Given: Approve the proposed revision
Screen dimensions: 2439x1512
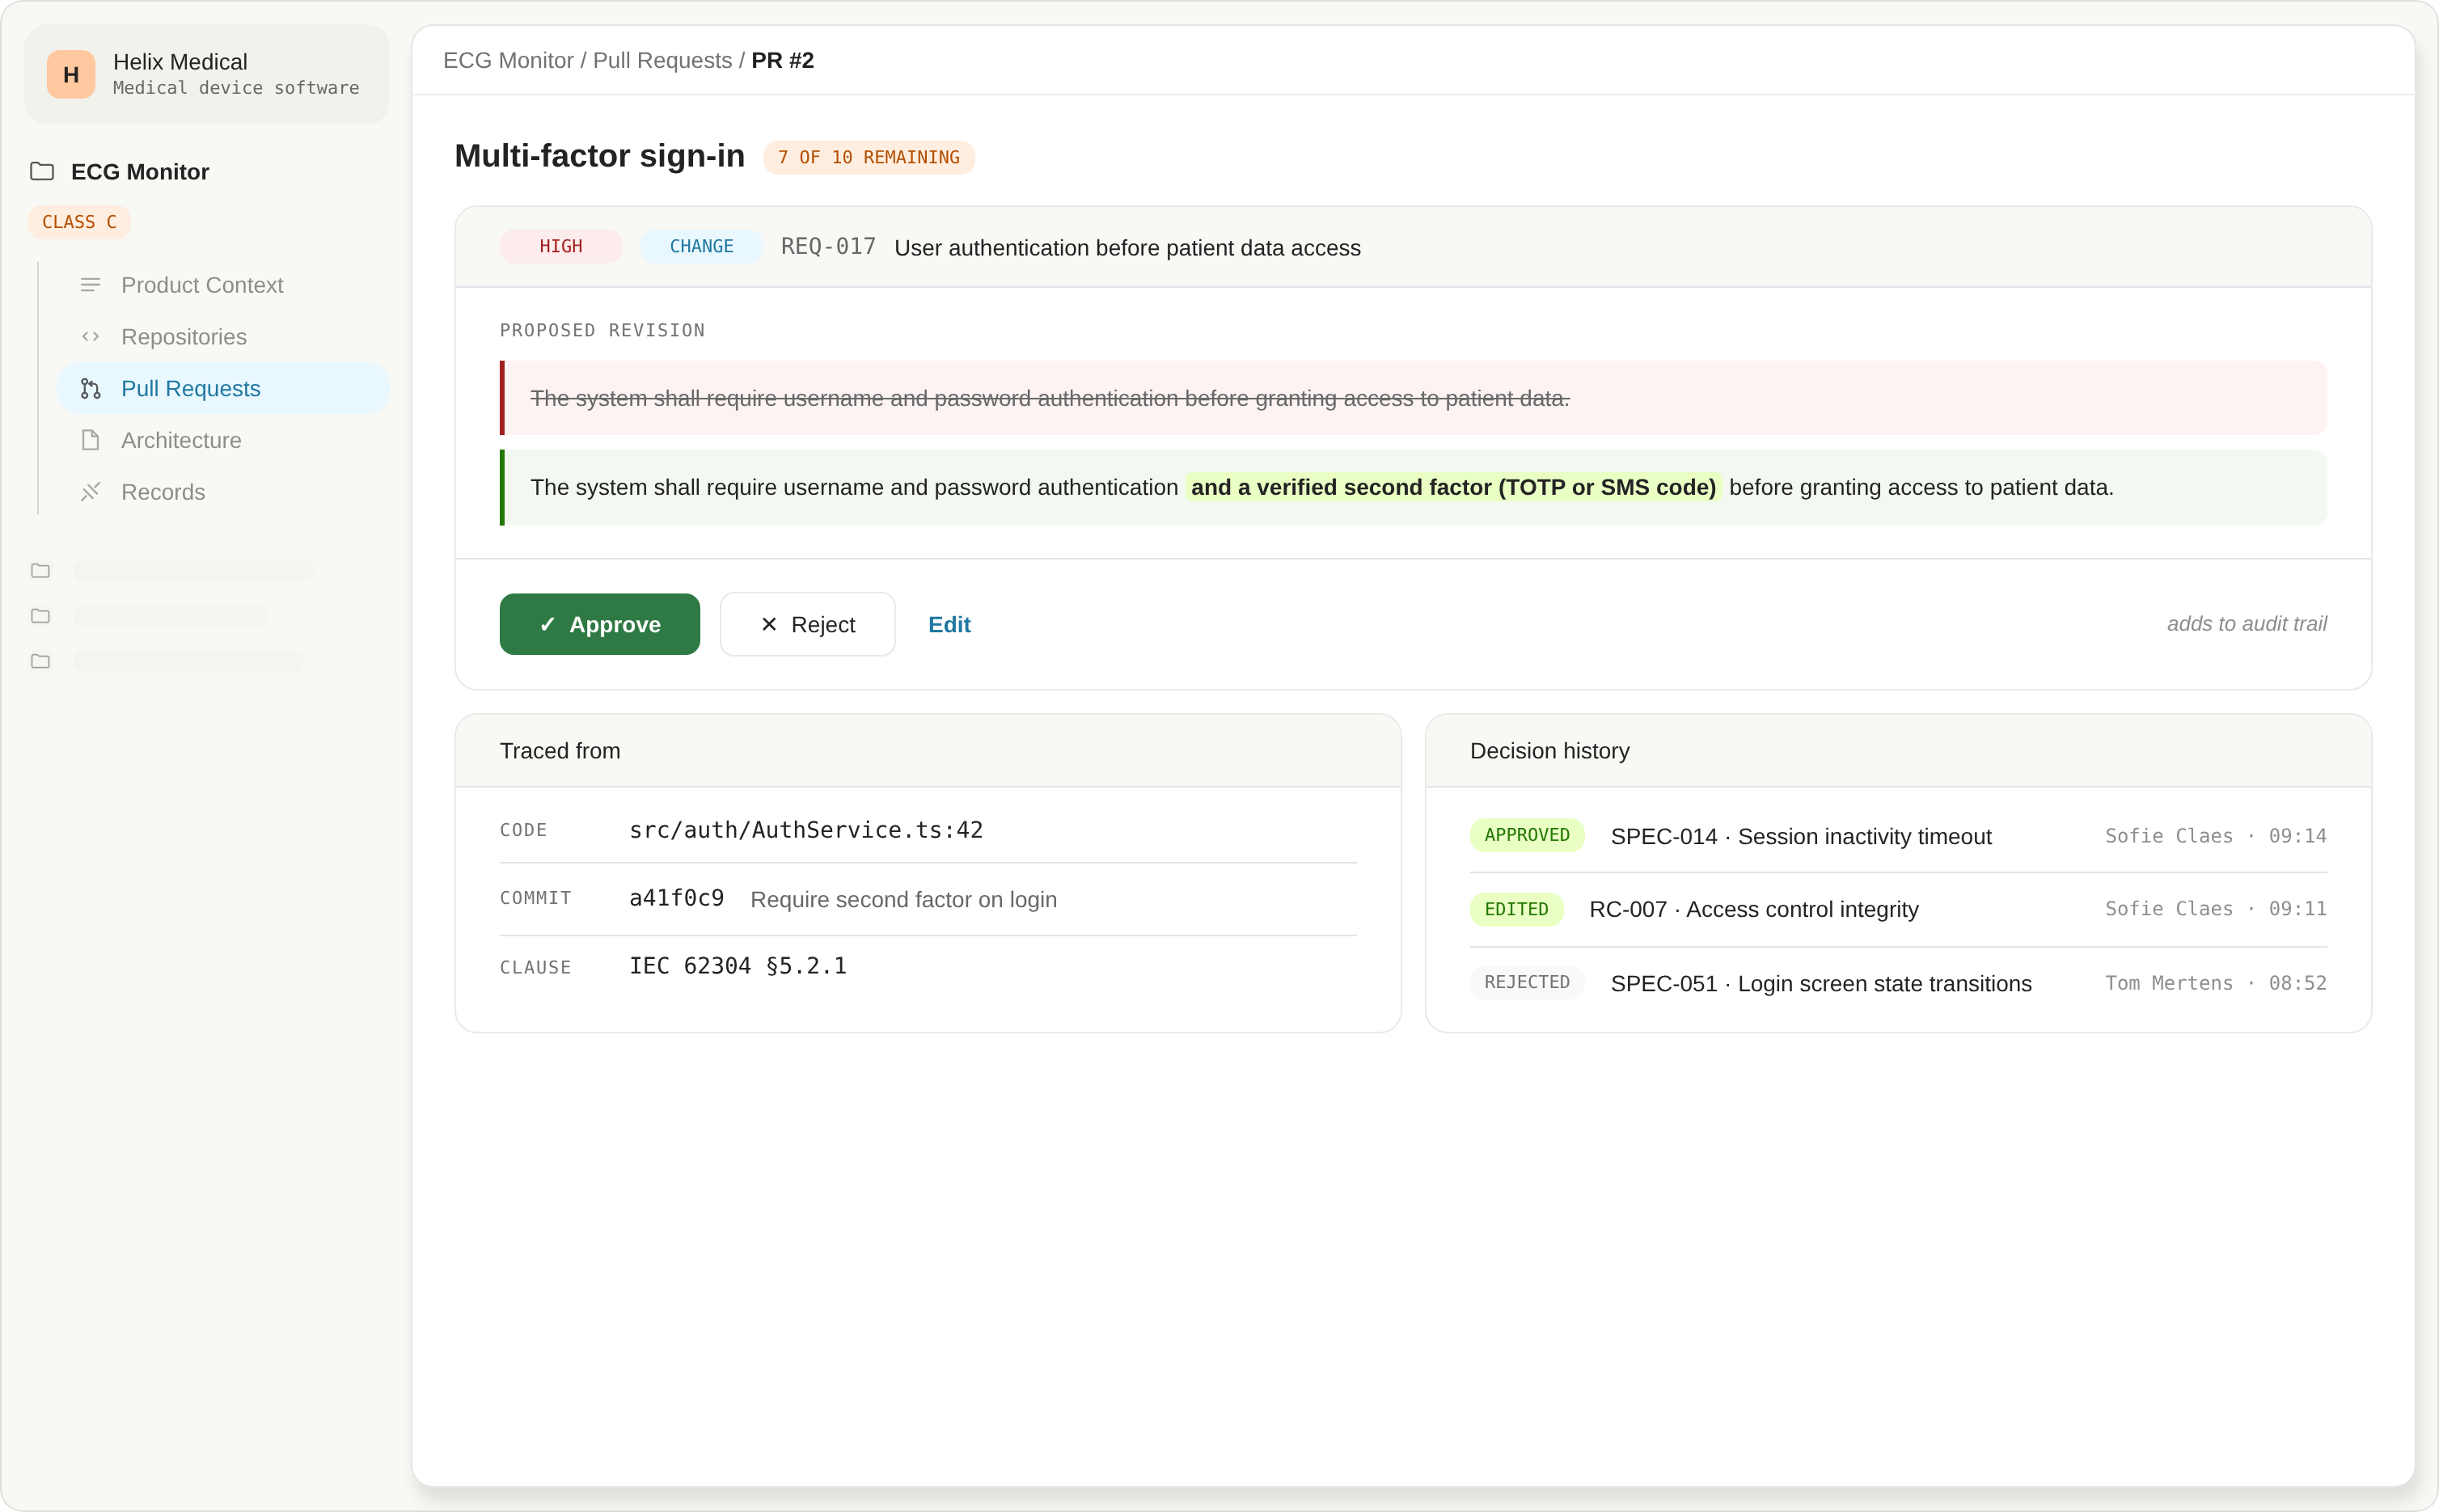Looking at the screenshot, I should point(599,624).
